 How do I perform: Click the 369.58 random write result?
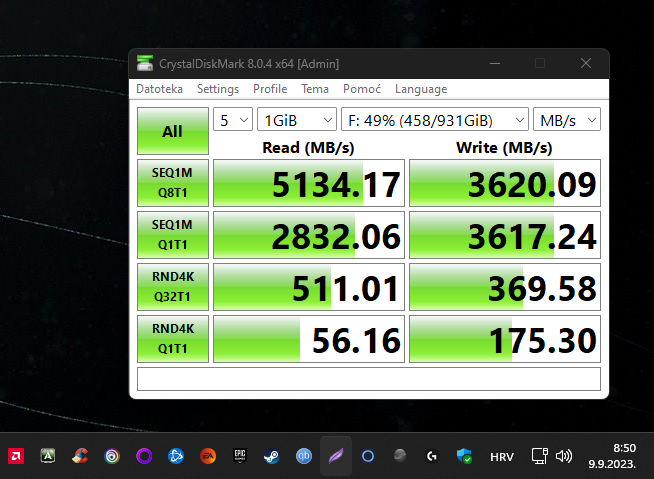505,287
